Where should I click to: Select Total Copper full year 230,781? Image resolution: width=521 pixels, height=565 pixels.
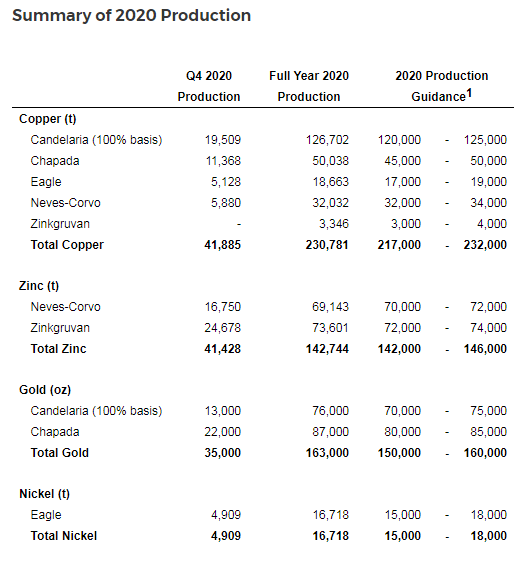pyautogui.click(x=327, y=245)
